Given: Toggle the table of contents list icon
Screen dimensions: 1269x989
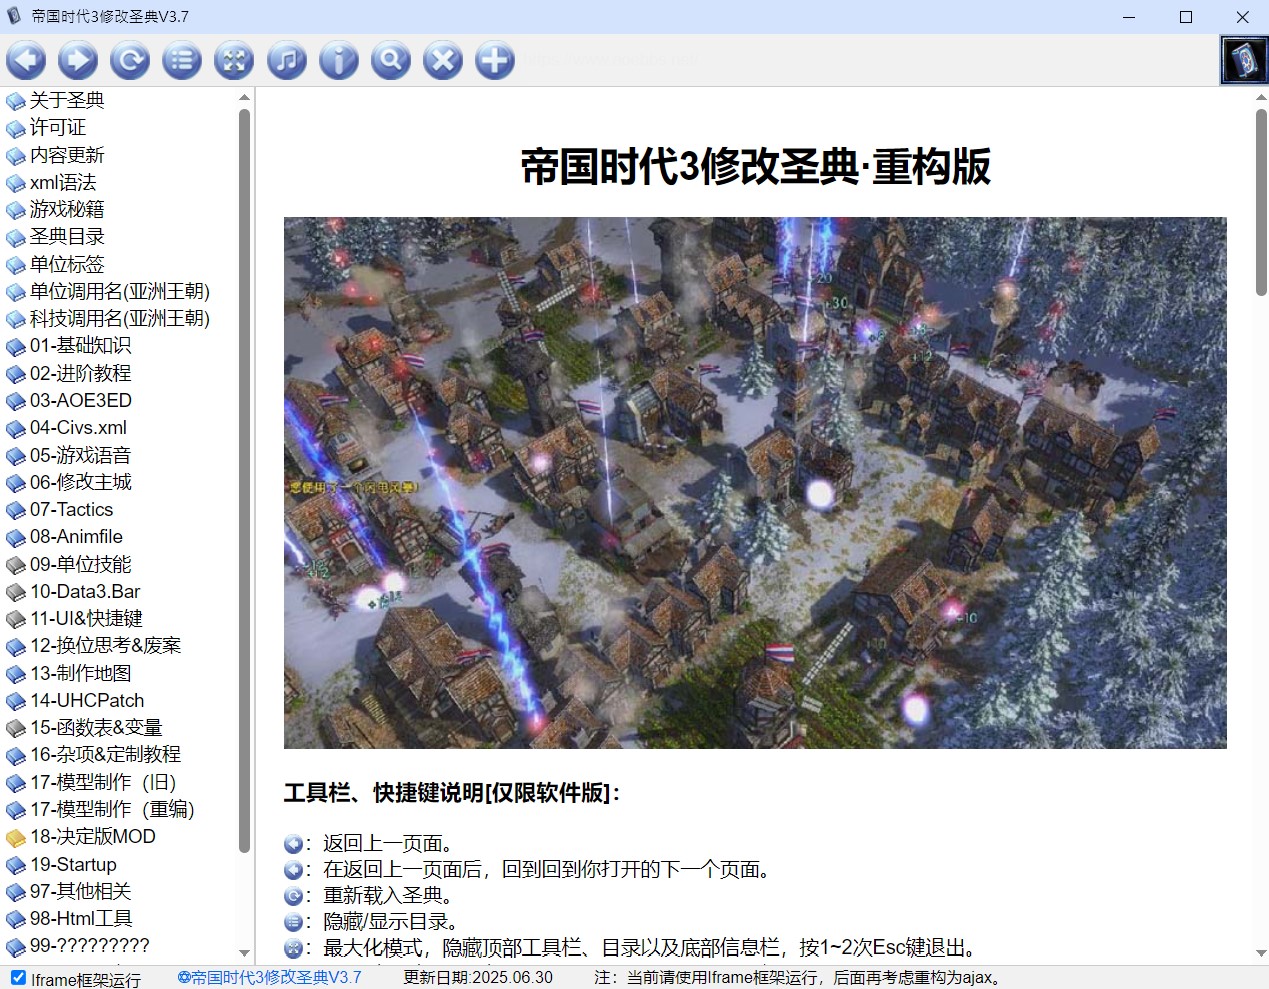Looking at the screenshot, I should 182,61.
